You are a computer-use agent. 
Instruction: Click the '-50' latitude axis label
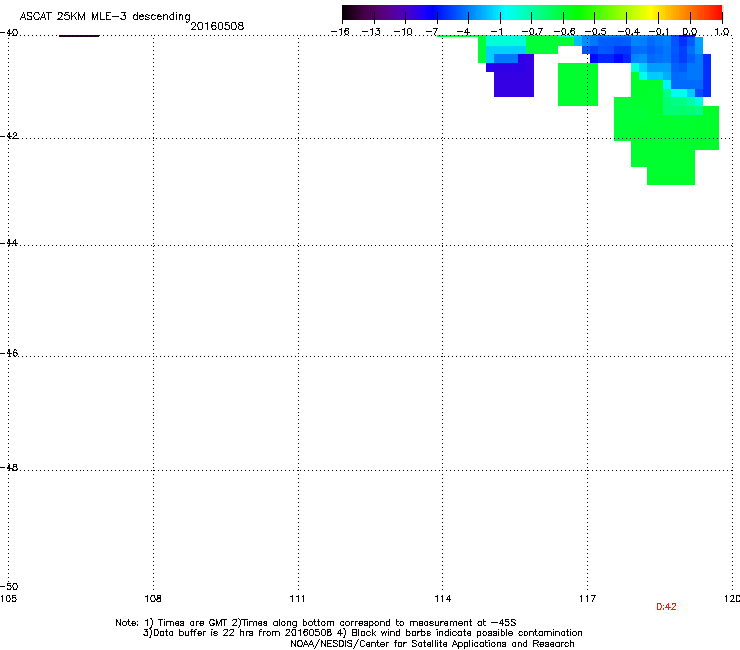tap(9, 586)
